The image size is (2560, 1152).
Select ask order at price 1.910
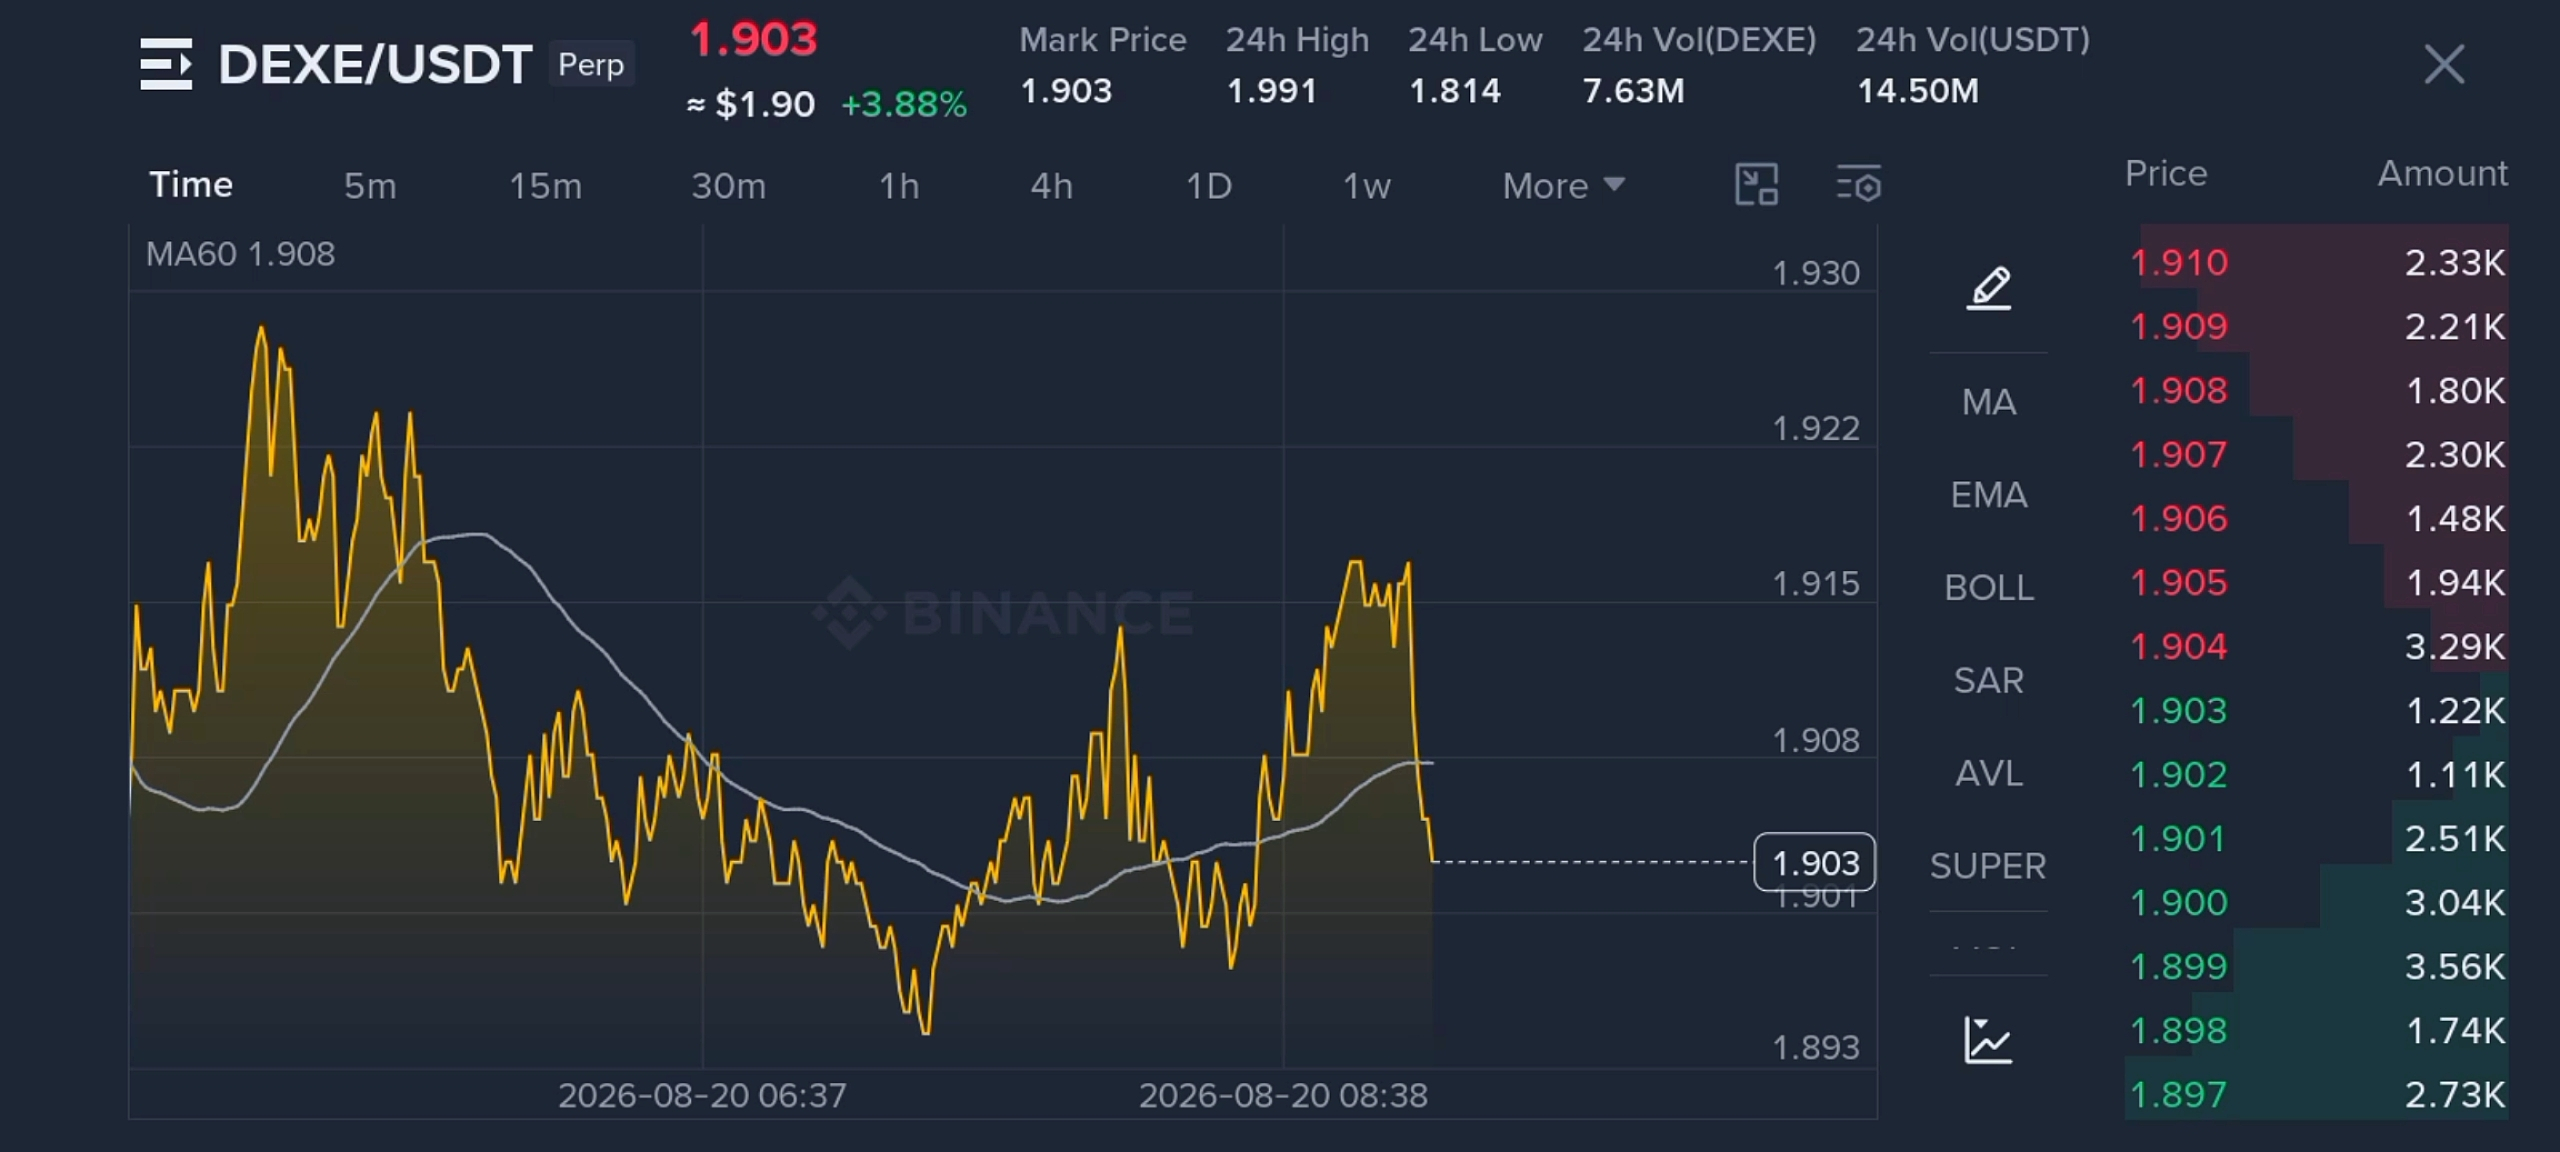[2317, 262]
